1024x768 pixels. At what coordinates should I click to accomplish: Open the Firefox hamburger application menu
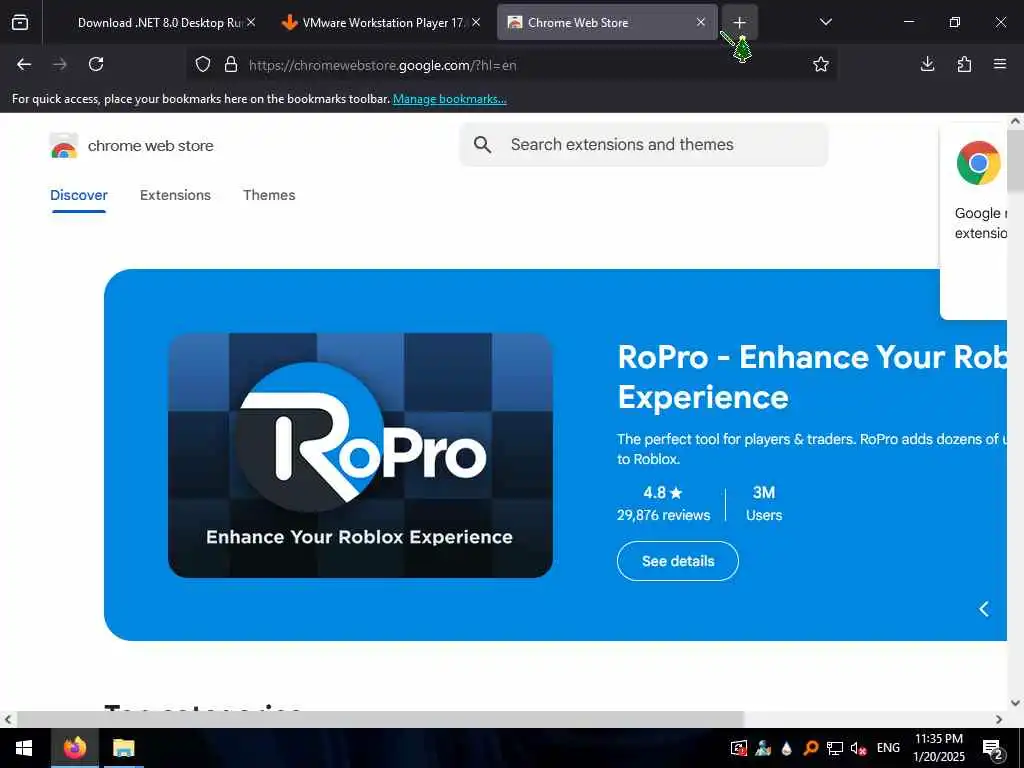pos(1000,64)
